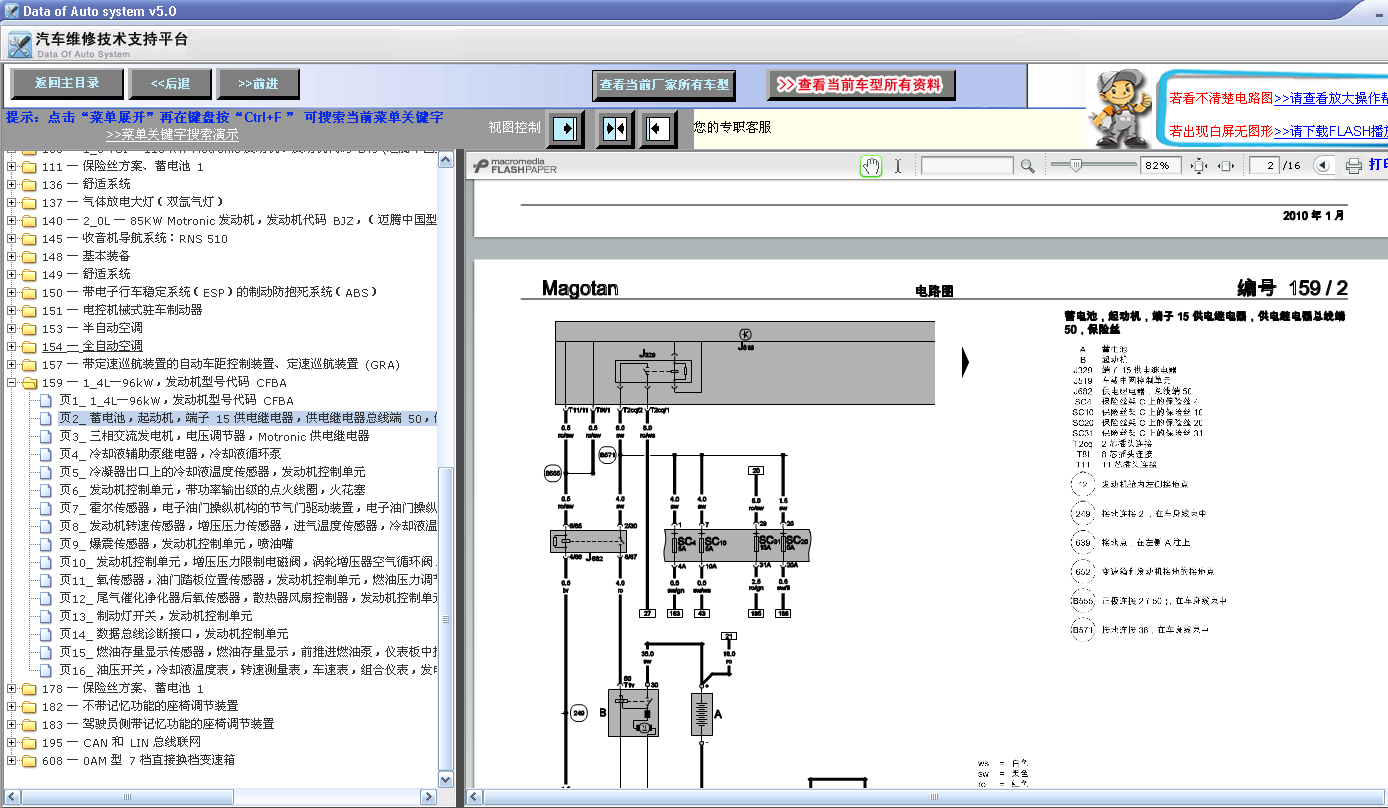Open 页13_ 制动灯开关 page
This screenshot has width=1388, height=808.
coord(155,616)
